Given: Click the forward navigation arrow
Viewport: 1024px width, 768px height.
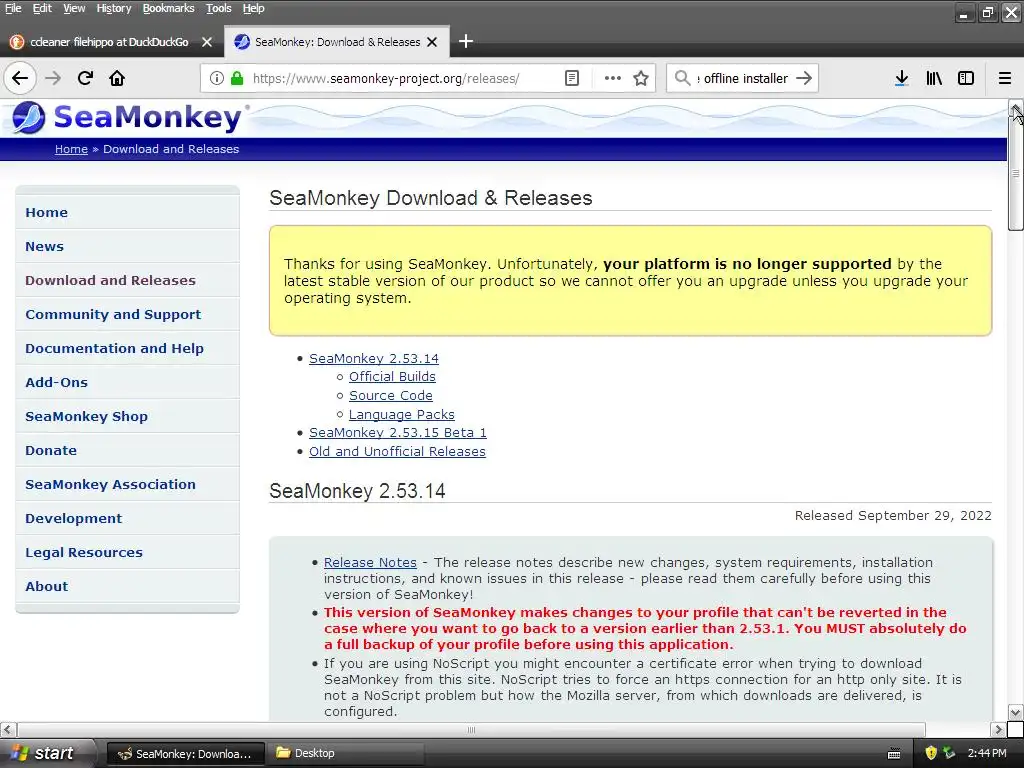Looking at the screenshot, I should coord(53,78).
